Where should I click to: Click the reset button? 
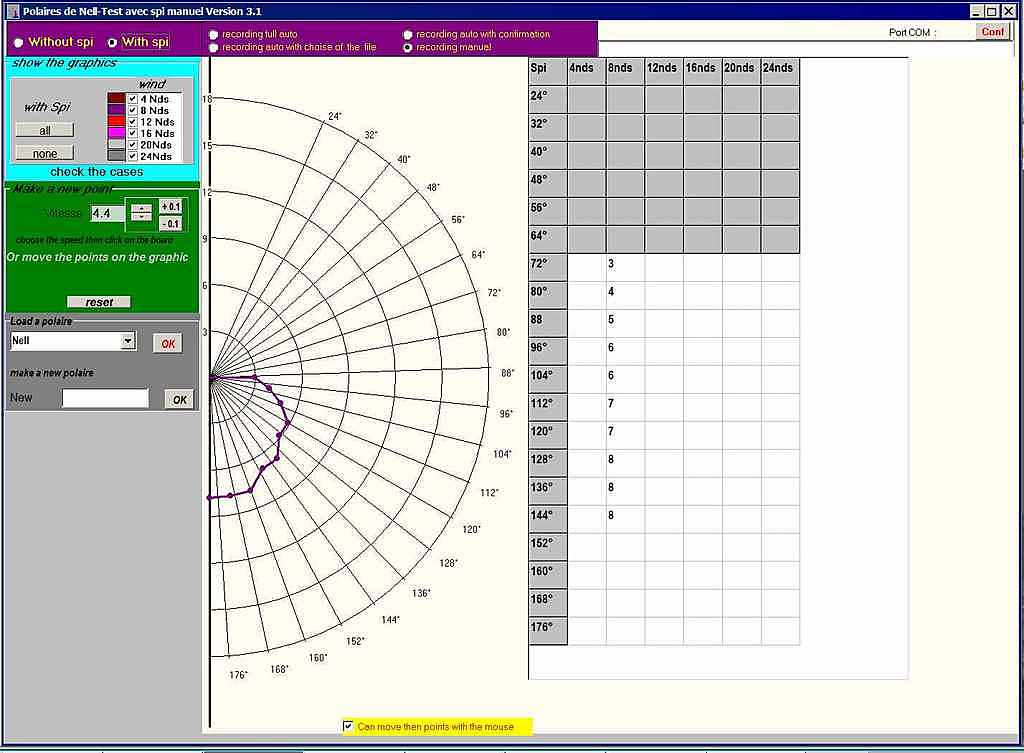pyautogui.click(x=99, y=302)
